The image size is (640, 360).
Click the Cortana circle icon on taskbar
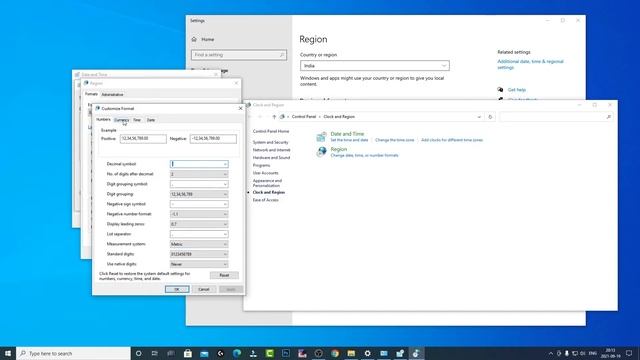pos(138,353)
